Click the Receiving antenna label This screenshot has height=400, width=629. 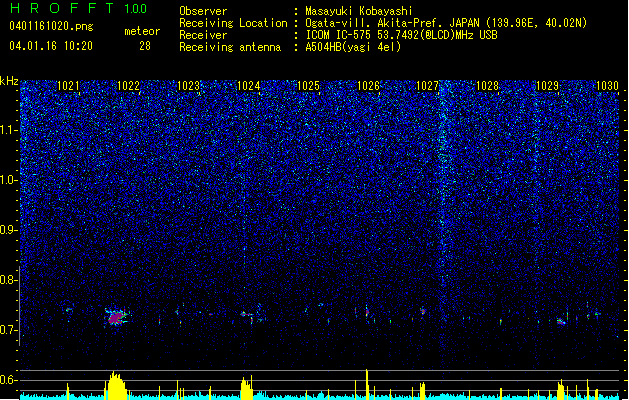[x=230, y=47]
